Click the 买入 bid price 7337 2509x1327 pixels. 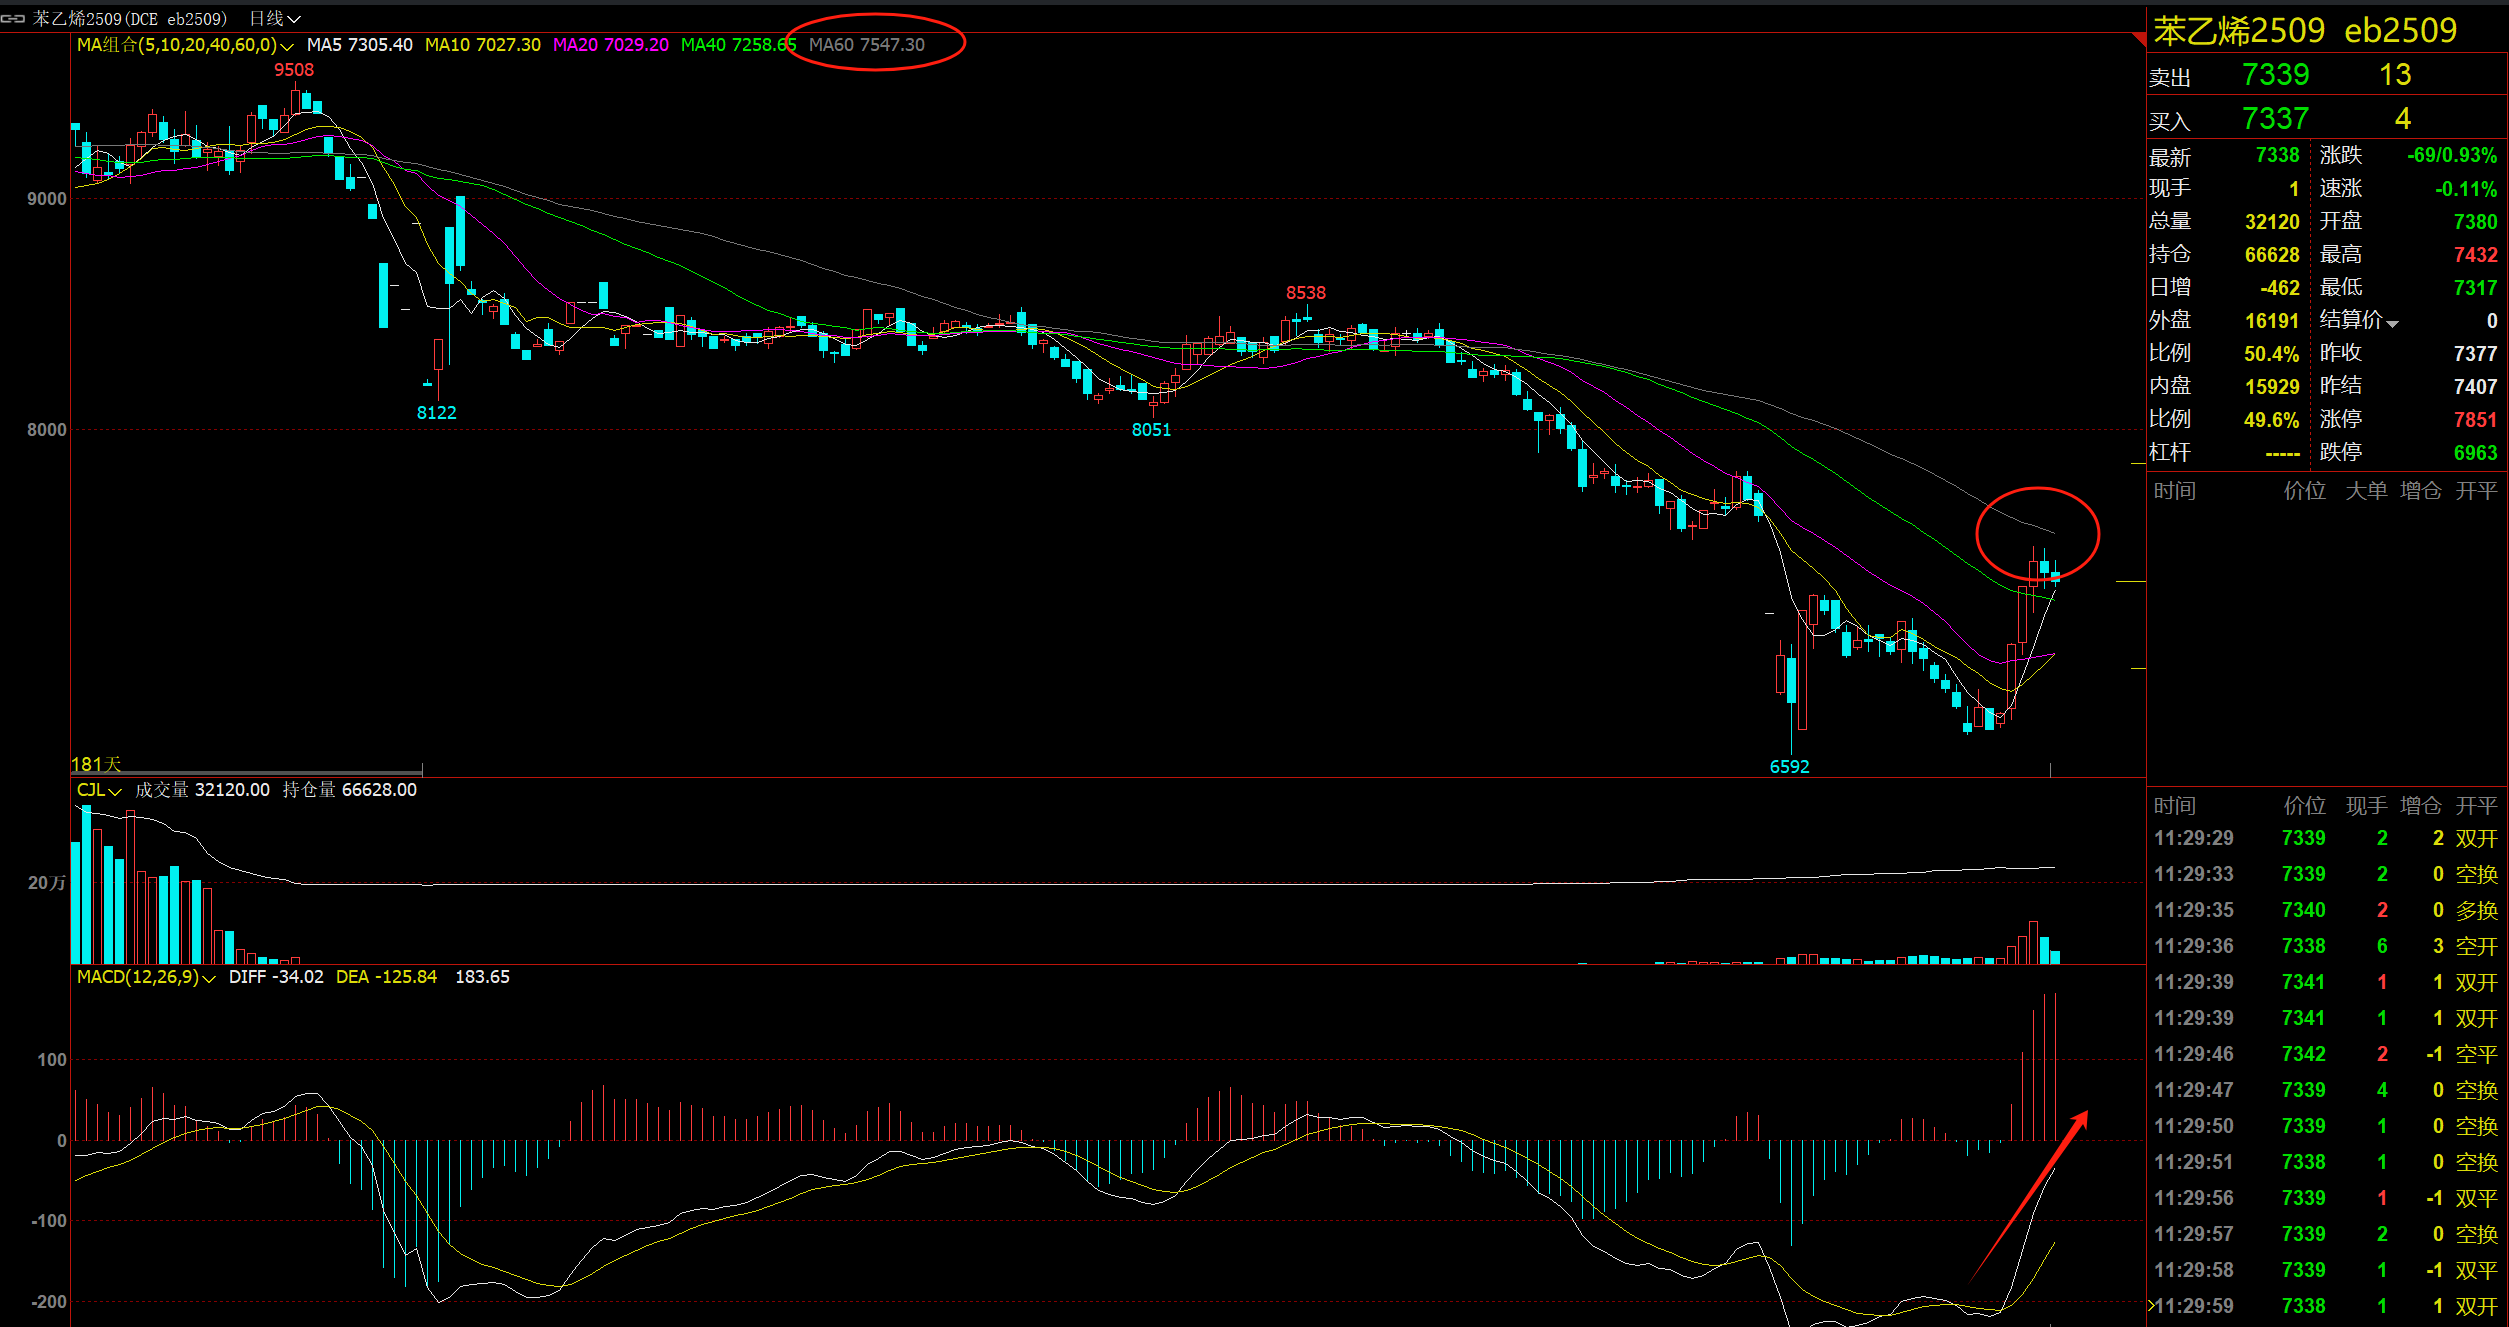coord(2275,119)
